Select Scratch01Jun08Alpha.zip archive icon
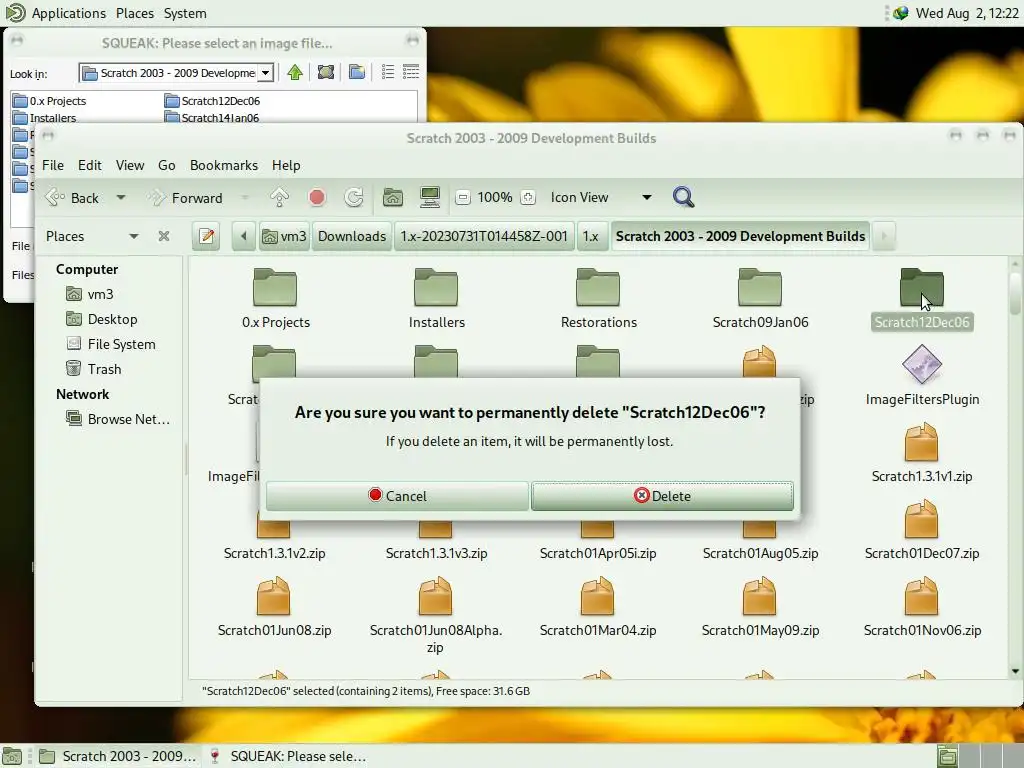 click(x=436, y=596)
